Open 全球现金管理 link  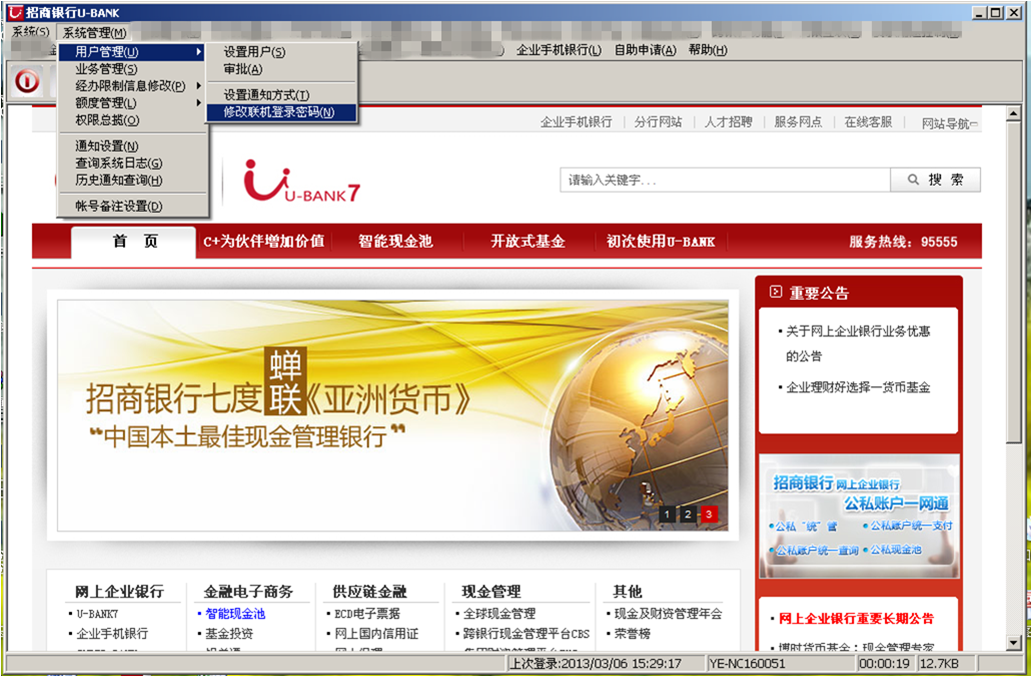pyautogui.click(x=499, y=614)
